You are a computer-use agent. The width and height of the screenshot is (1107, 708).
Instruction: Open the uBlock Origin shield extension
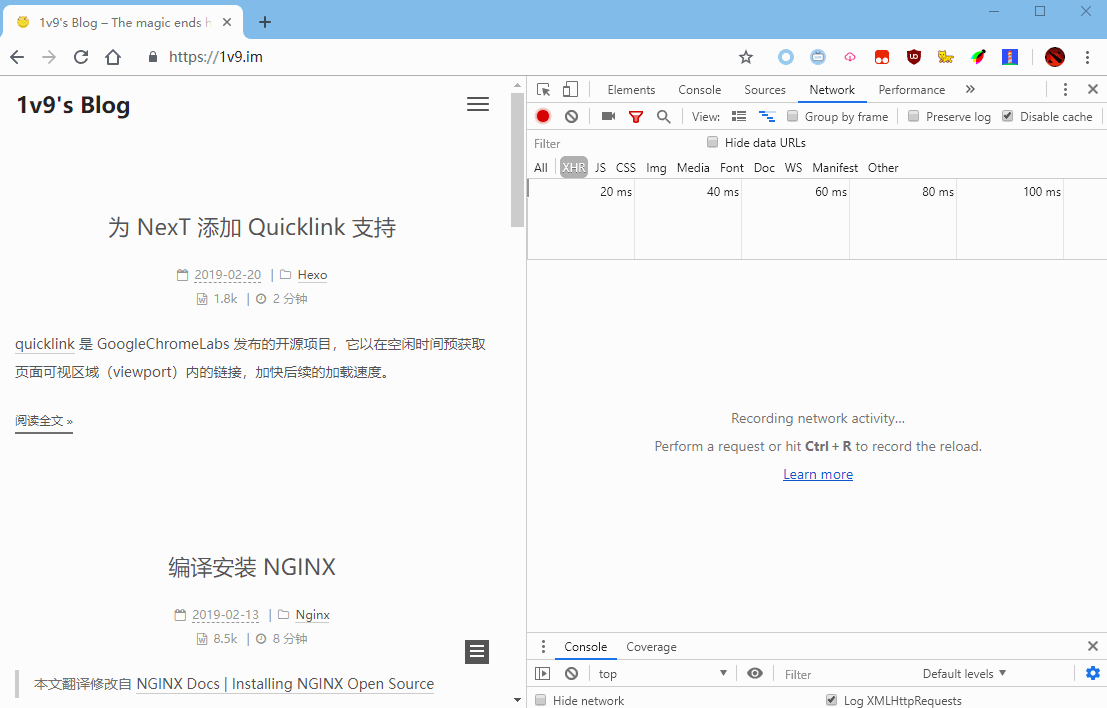(914, 57)
